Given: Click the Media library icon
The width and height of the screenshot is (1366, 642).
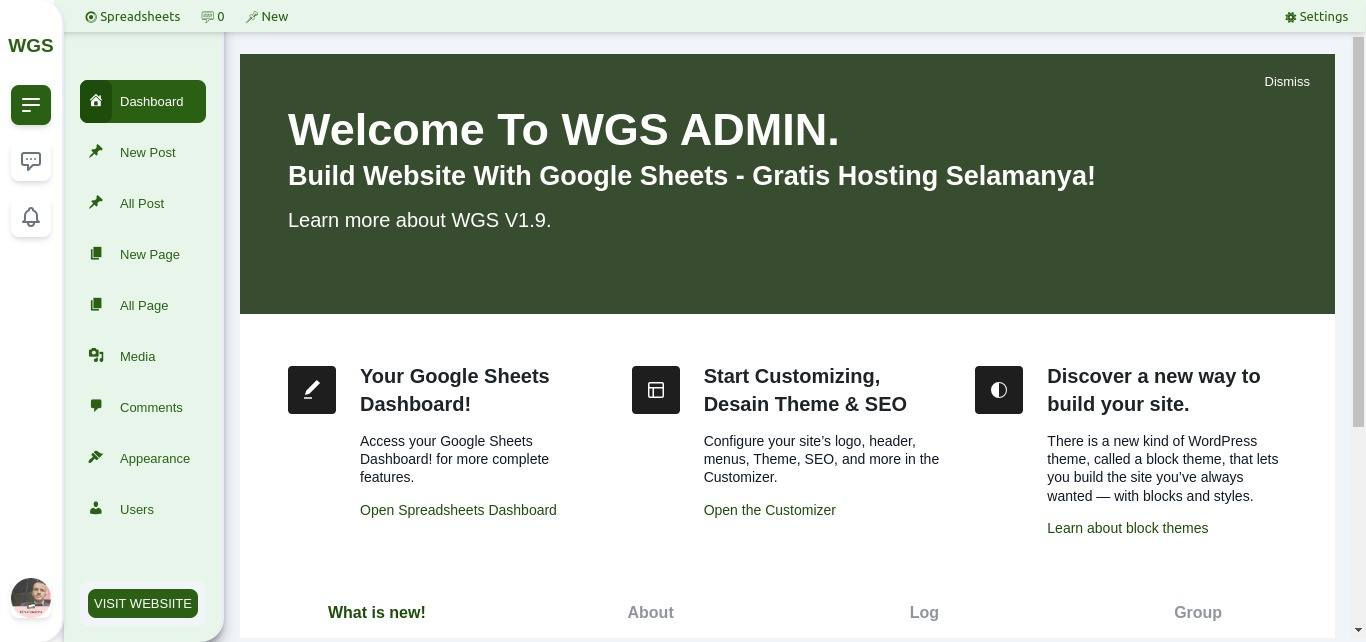Looking at the screenshot, I should point(96,356).
